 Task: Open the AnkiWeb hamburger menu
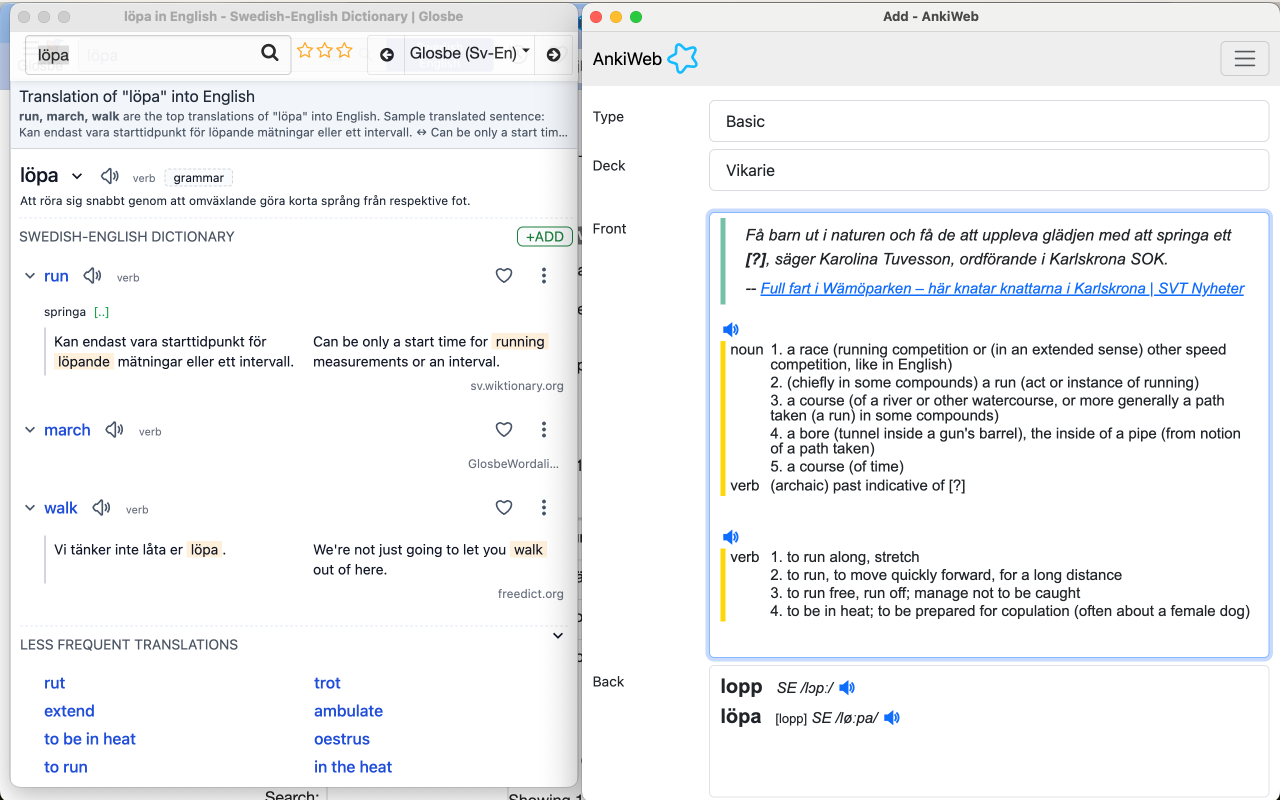pyautogui.click(x=1245, y=59)
